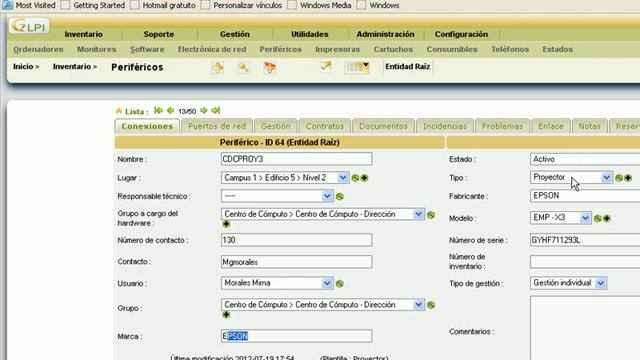Expand Grupo a cargo del hardware dropdown

tap(323, 214)
